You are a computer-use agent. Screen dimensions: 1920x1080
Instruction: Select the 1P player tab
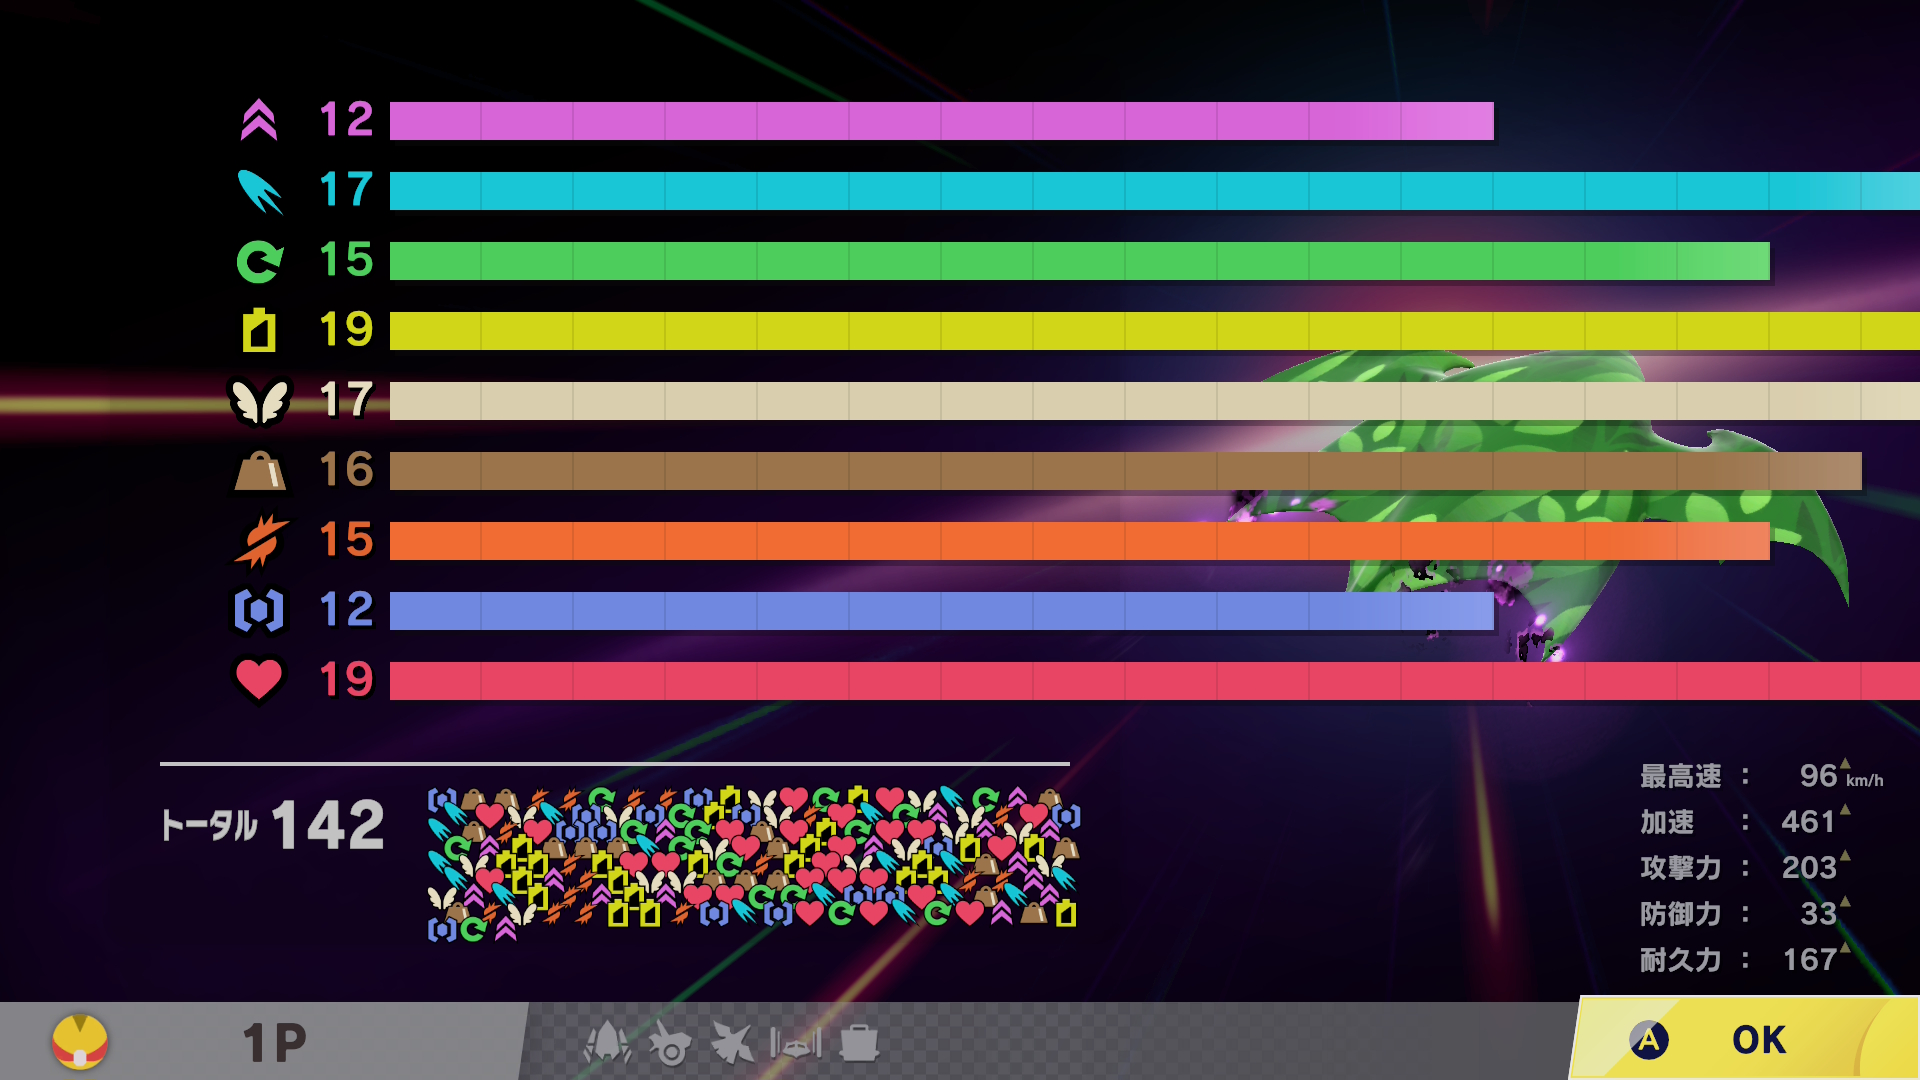(x=274, y=1043)
